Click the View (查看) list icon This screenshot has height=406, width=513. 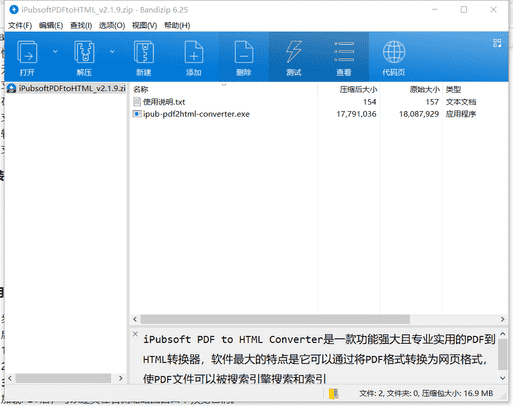[x=344, y=52]
